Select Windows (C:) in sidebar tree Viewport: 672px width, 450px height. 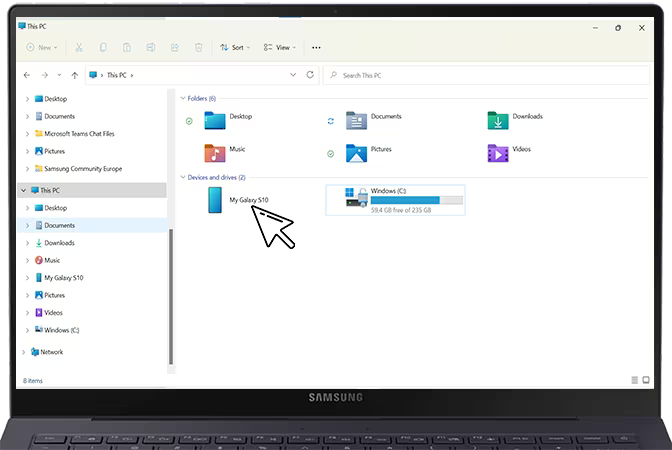pyautogui.click(x=62, y=330)
